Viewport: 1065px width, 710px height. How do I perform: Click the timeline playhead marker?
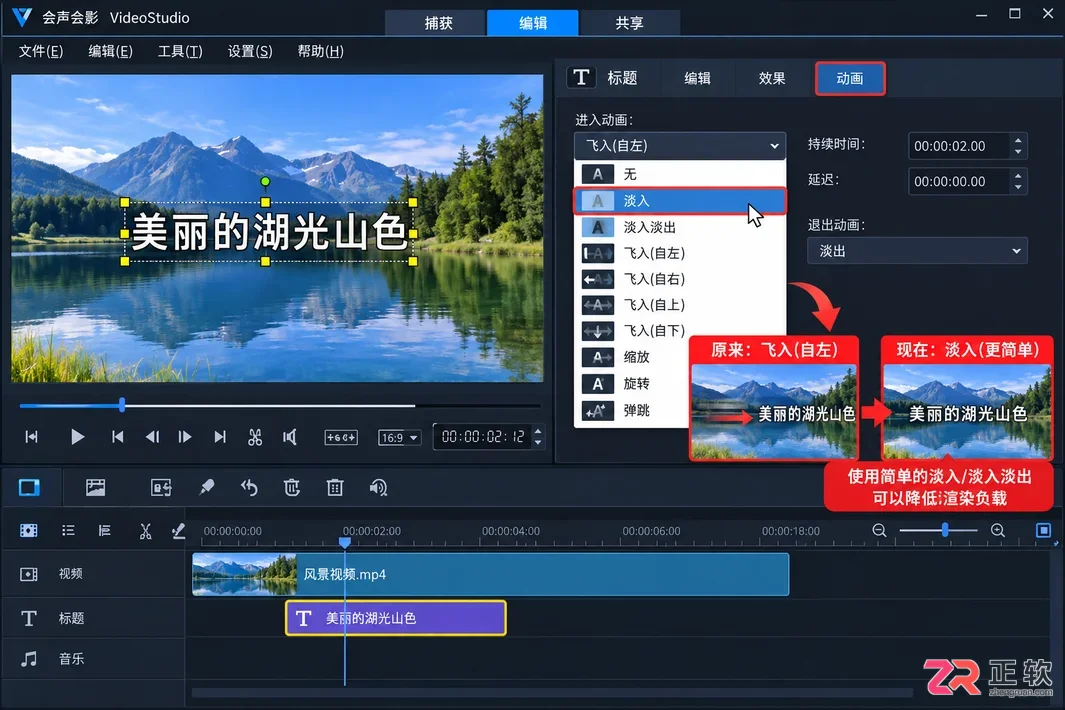click(x=345, y=542)
